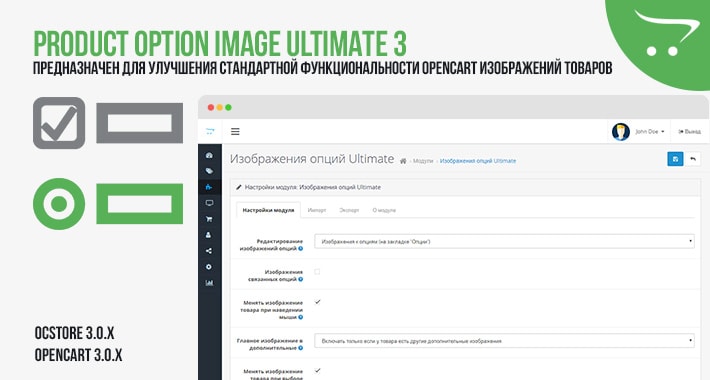The width and height of the screenshot is (710, 380).
Task: Open the Design monitor sidebar icon
Action: point(209,203)
